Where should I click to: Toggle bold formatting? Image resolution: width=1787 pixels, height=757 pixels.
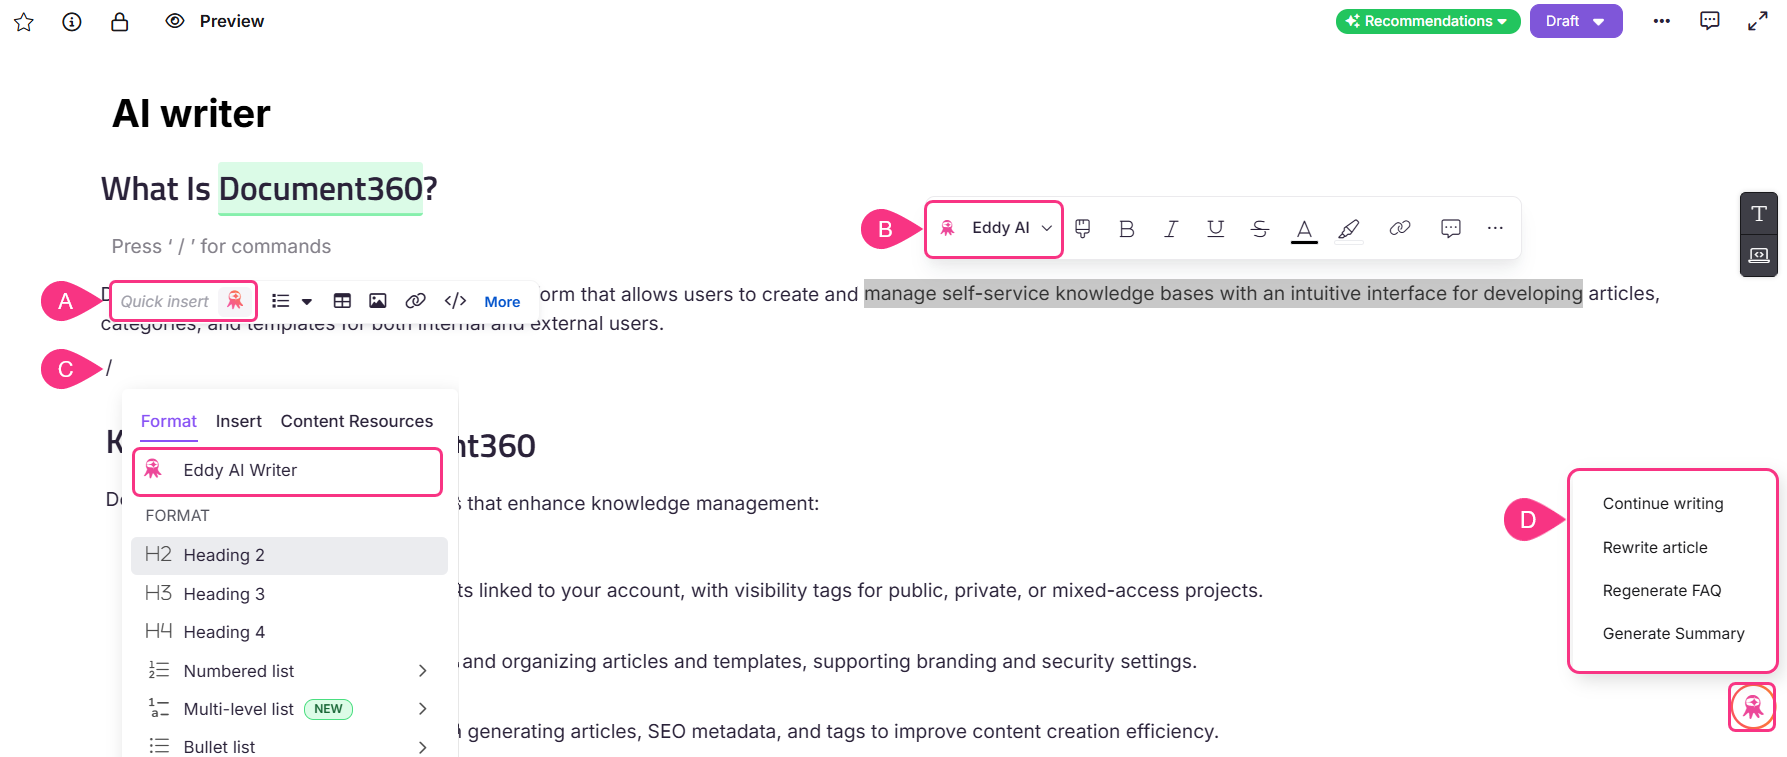coord(1126,229)
